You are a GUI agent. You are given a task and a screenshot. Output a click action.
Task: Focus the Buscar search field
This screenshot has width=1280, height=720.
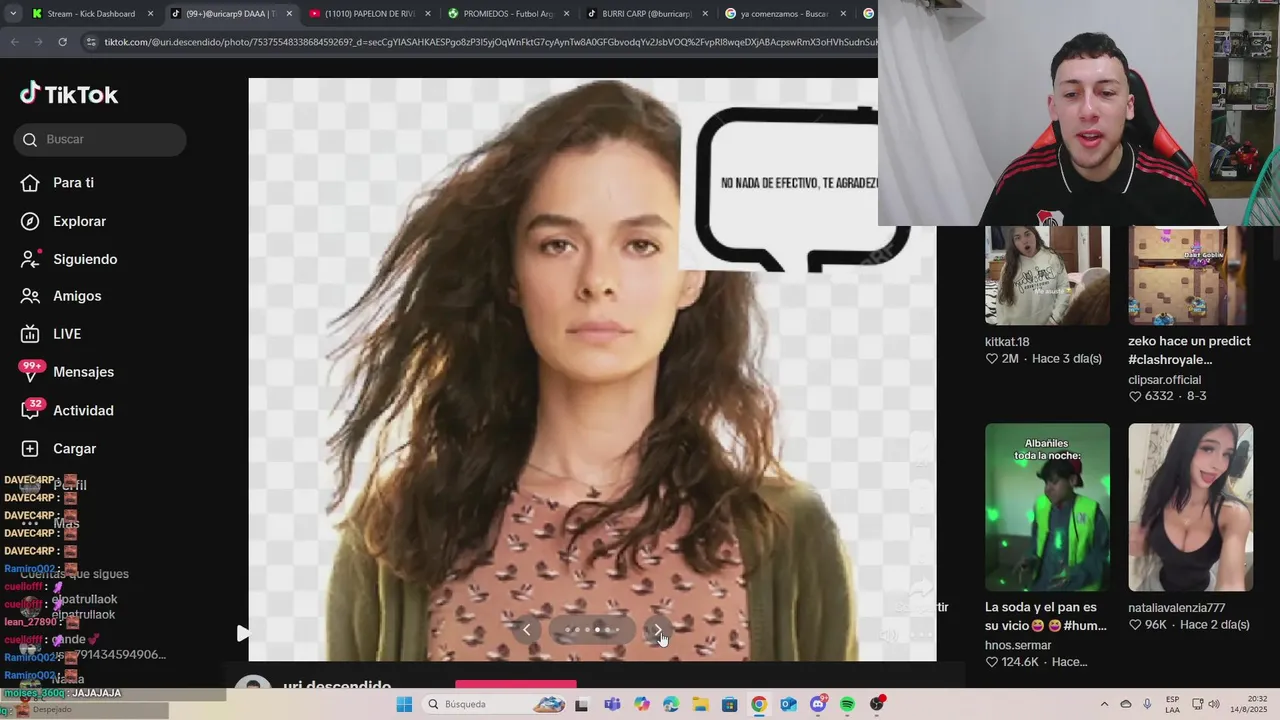tap(100, 139)
